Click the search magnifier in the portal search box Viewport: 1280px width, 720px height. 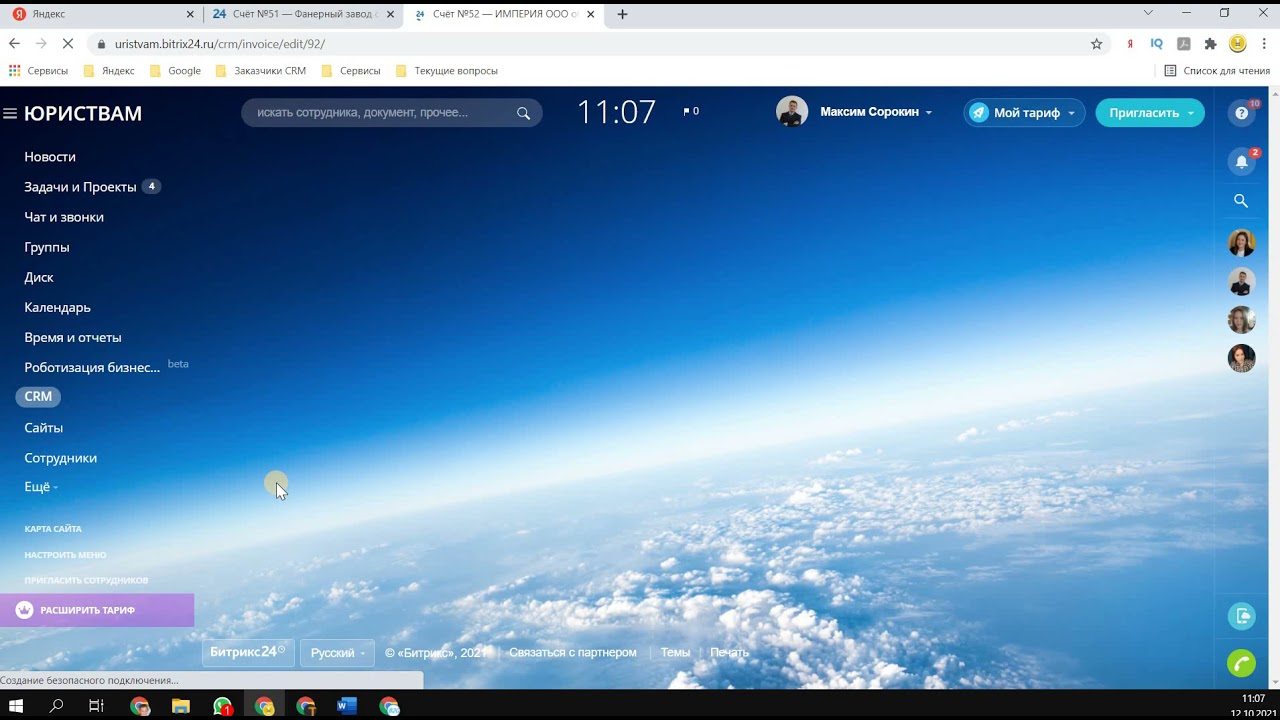point(523,113)
